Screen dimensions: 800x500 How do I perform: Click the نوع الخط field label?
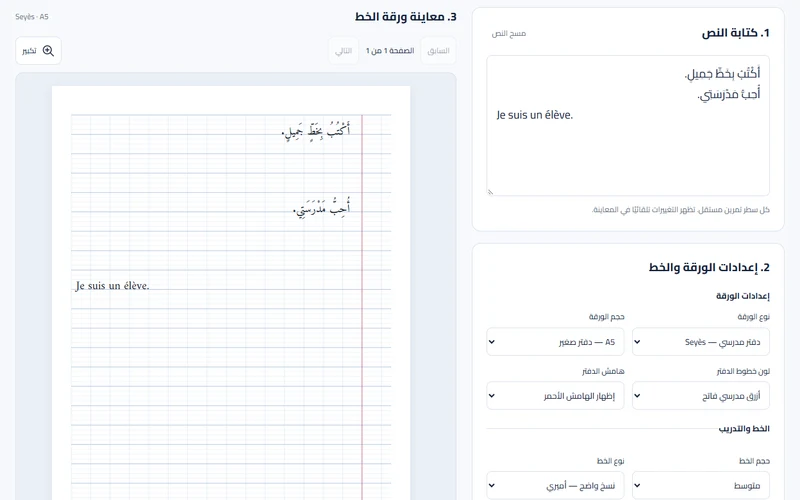pos(610,461)
